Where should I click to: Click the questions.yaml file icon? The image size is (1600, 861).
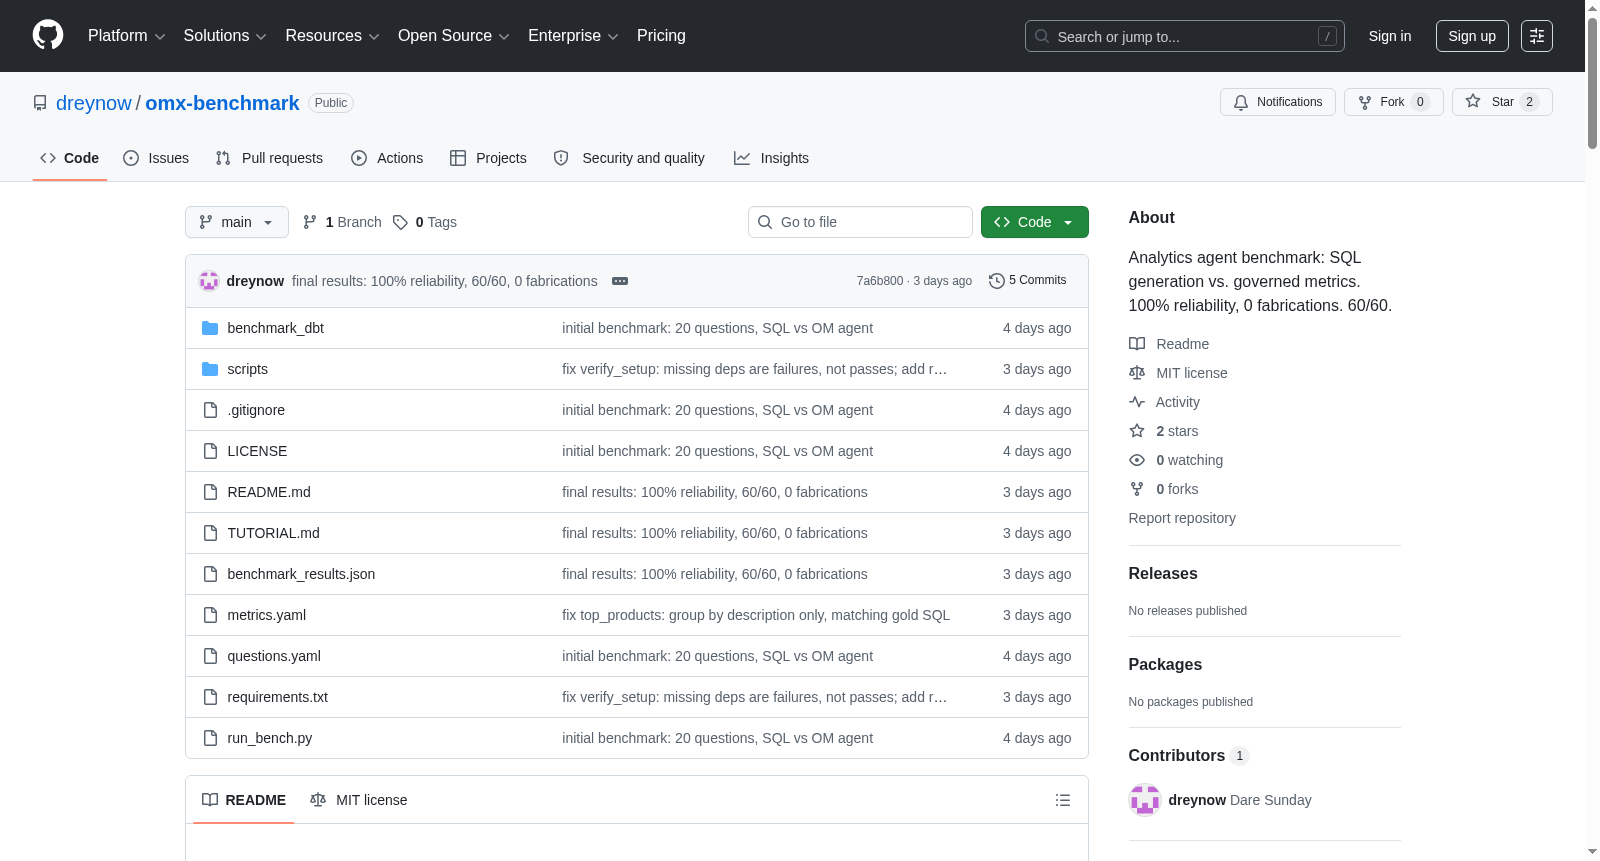[210, 656]
